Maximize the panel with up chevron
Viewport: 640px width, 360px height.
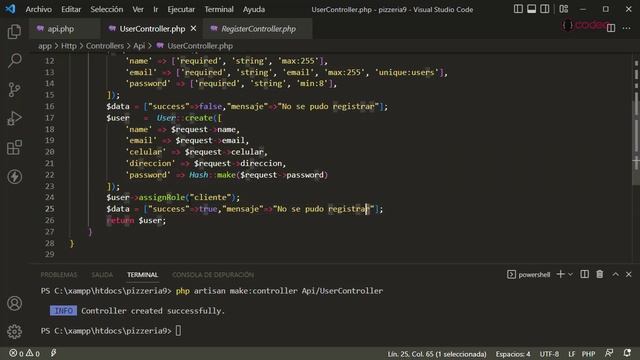(615, 274)
